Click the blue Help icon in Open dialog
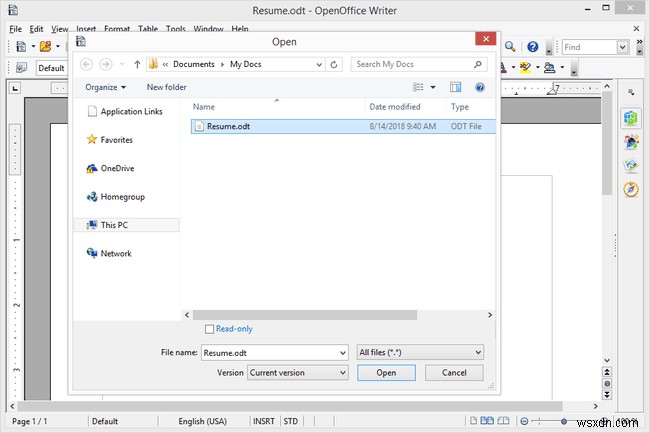This screenshot has width=650, height=433. [x=480, y=87]
